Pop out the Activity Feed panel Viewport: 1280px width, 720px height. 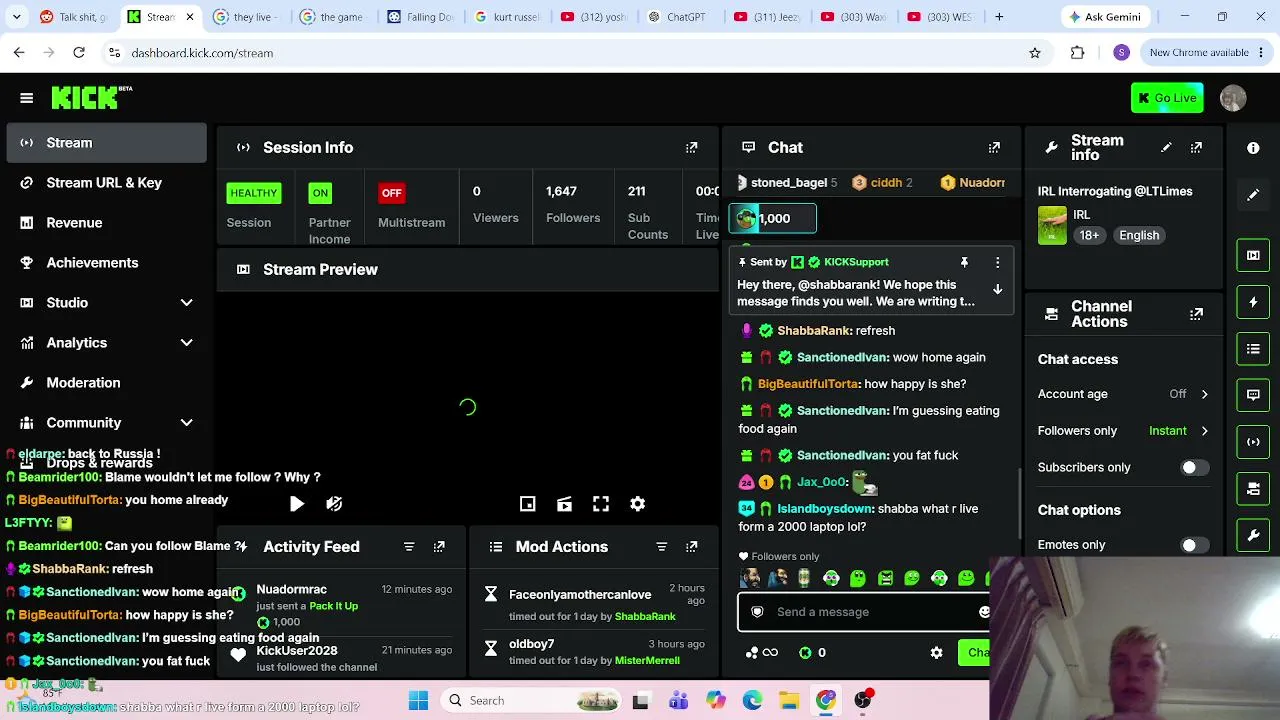pyautogui.click(x=439, y=547)
